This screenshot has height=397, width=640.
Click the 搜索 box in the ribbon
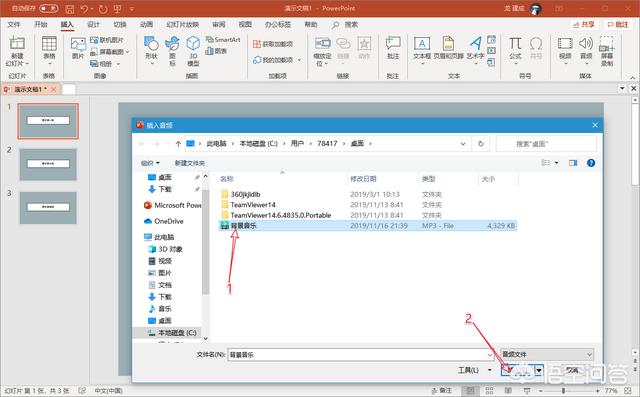346,25
